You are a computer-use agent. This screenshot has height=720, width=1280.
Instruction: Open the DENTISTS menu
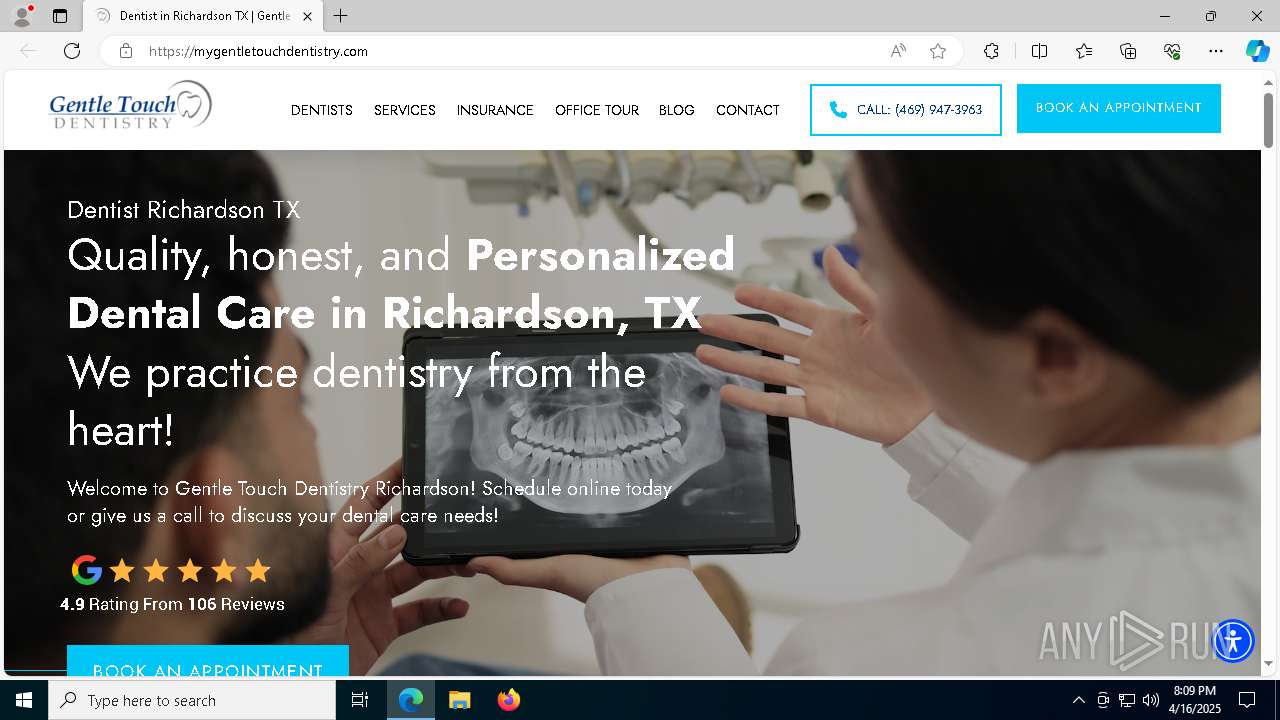click(x=322, y=110)
